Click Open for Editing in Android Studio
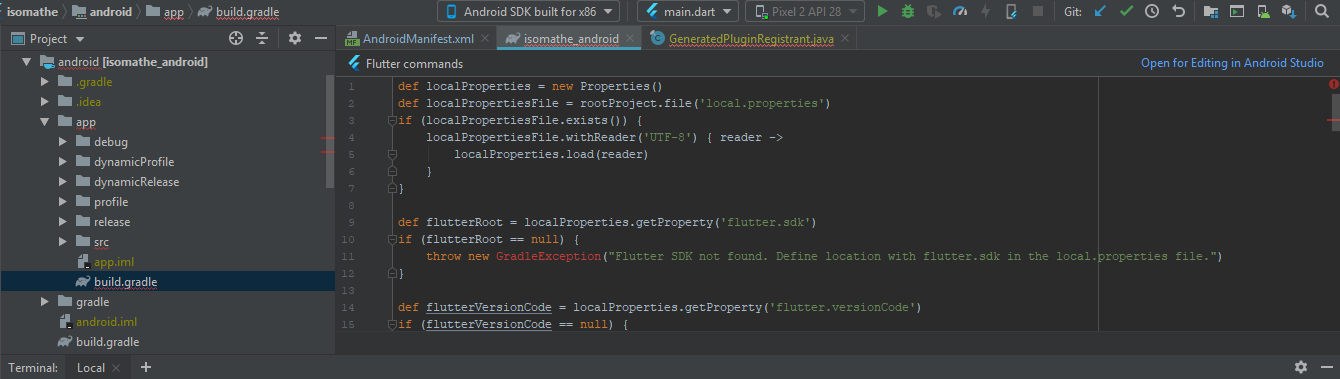 1232,63
